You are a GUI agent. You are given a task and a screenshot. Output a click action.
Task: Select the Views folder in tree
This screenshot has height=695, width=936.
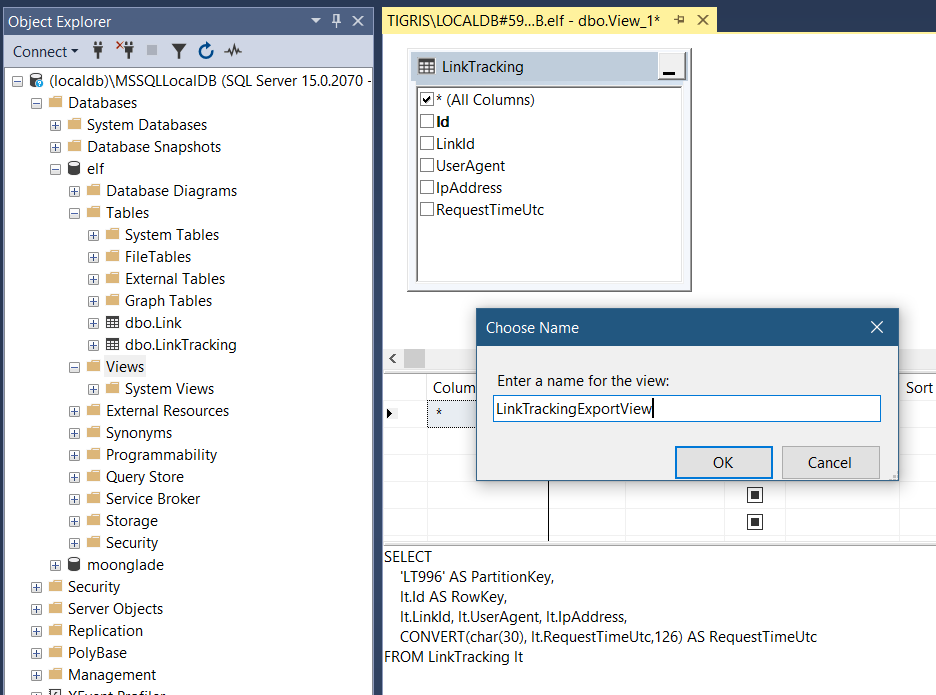click(125, 366)
